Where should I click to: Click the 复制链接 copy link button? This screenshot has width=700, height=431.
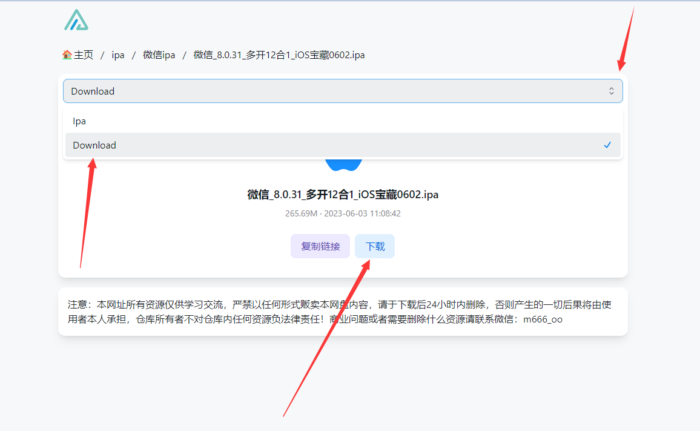click(320, 246)
